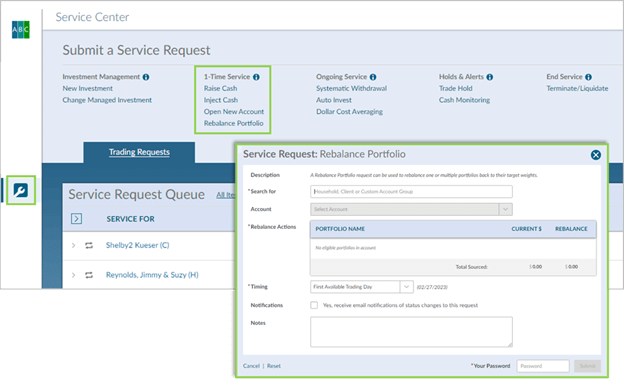Click rebalance icon in Shelby2 Kueser row
This screenshot has width=624, height=380.
(89, 246)
